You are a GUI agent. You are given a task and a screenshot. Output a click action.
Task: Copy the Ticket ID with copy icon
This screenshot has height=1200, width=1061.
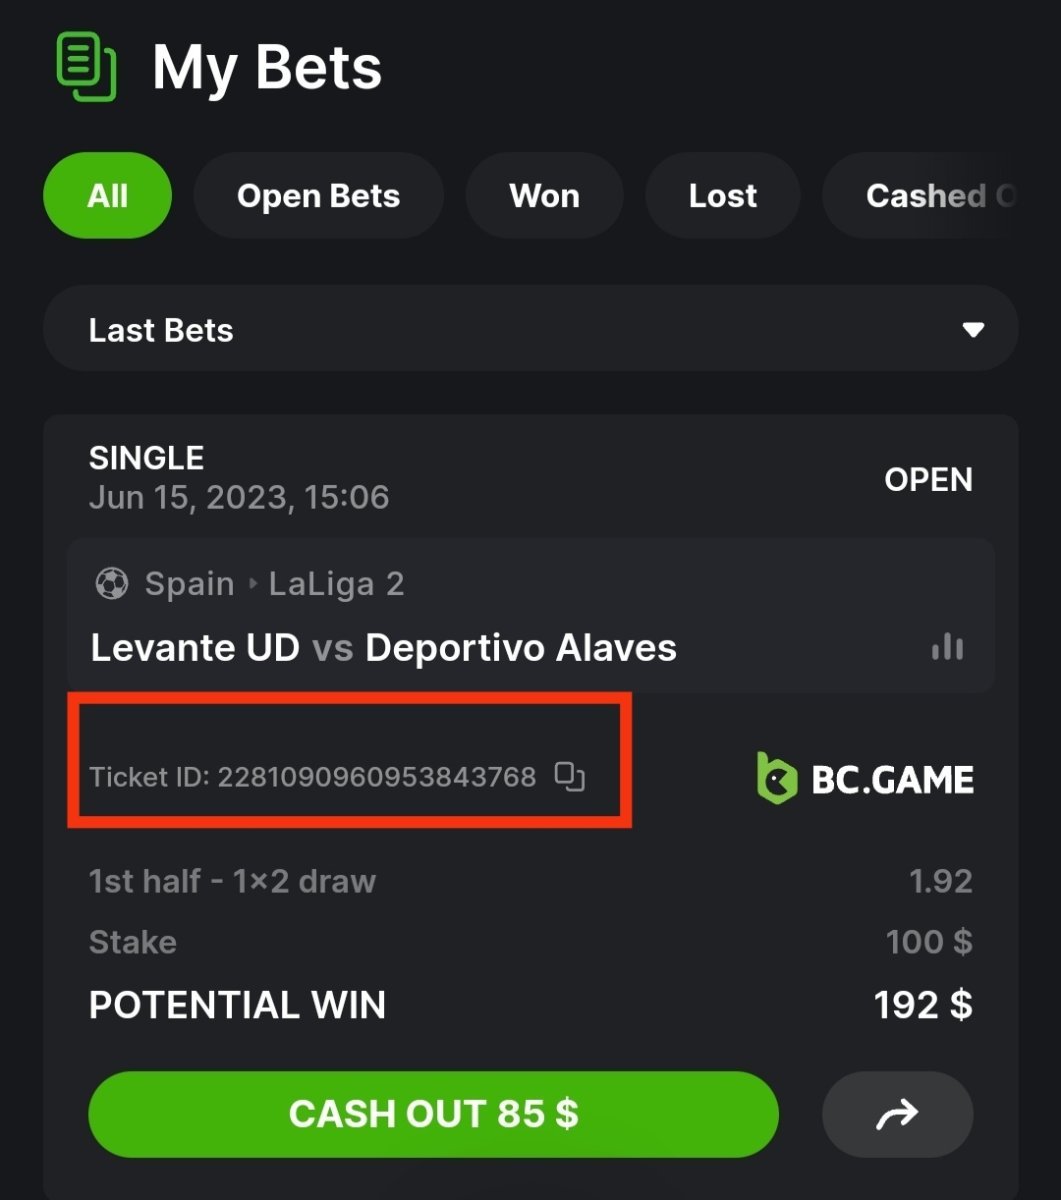tap(570, 776)
